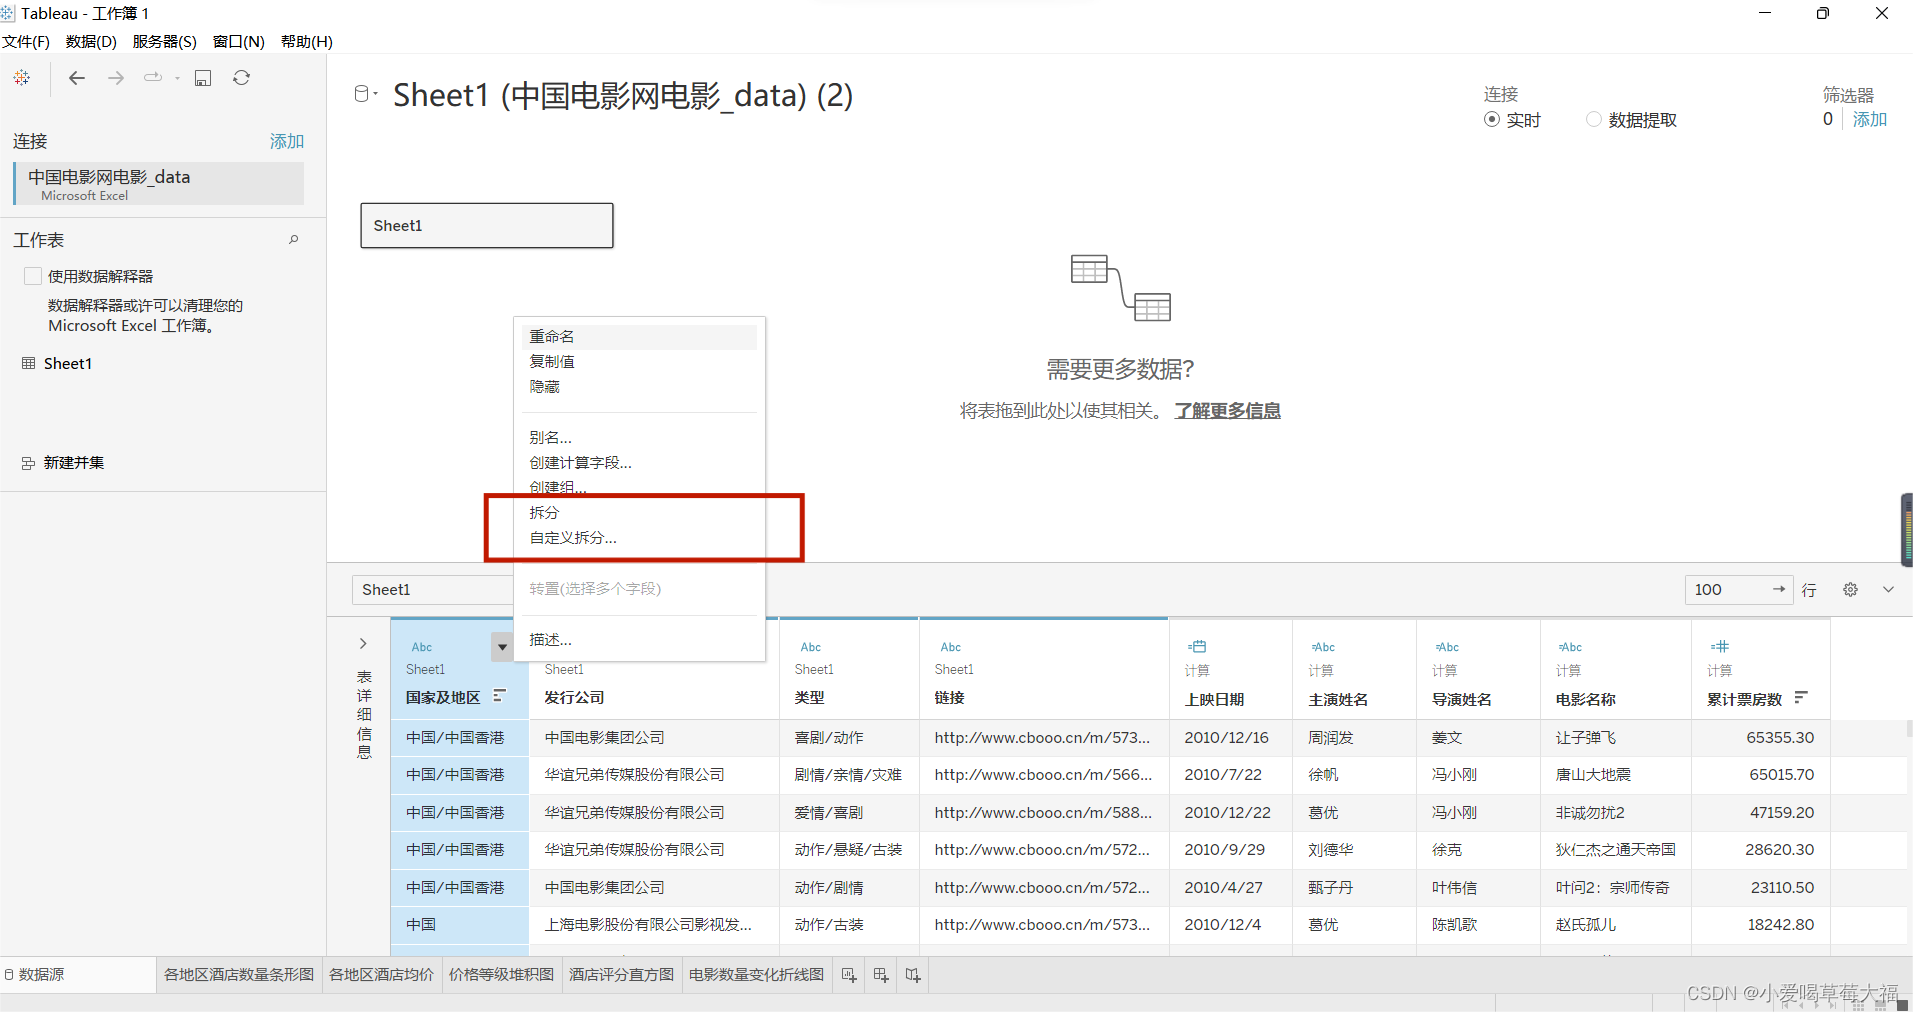1913x1012 pixels.
Task: Go back with the left arrow icon
Action: pos(77,78)
